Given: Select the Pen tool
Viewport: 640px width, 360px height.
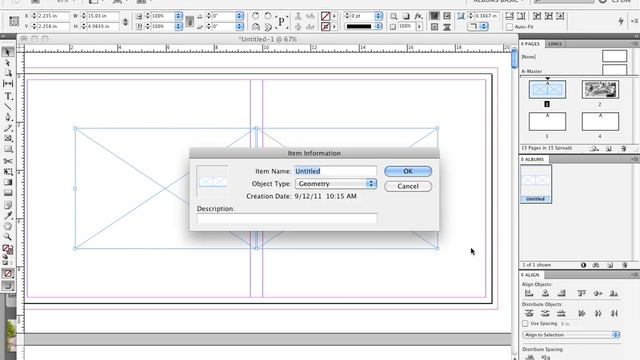Looking at the screenshot, I should click(8, 118).
